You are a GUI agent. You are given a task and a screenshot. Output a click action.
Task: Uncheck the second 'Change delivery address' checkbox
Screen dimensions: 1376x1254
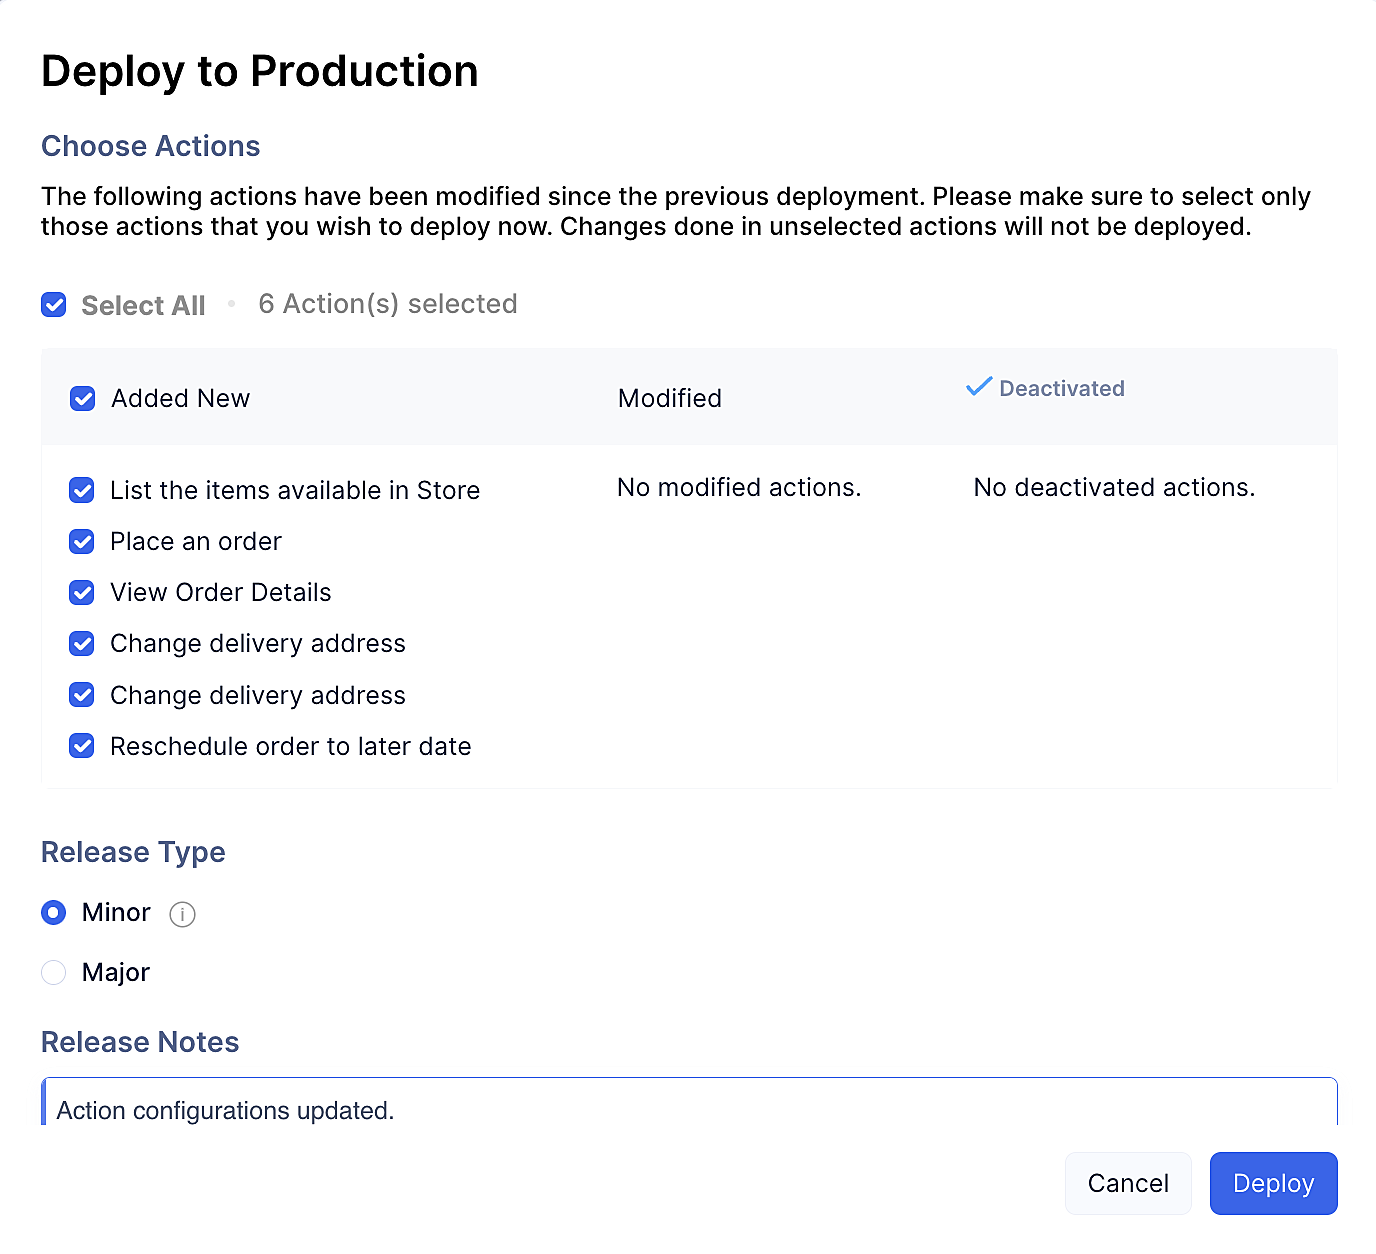(82, 695)
